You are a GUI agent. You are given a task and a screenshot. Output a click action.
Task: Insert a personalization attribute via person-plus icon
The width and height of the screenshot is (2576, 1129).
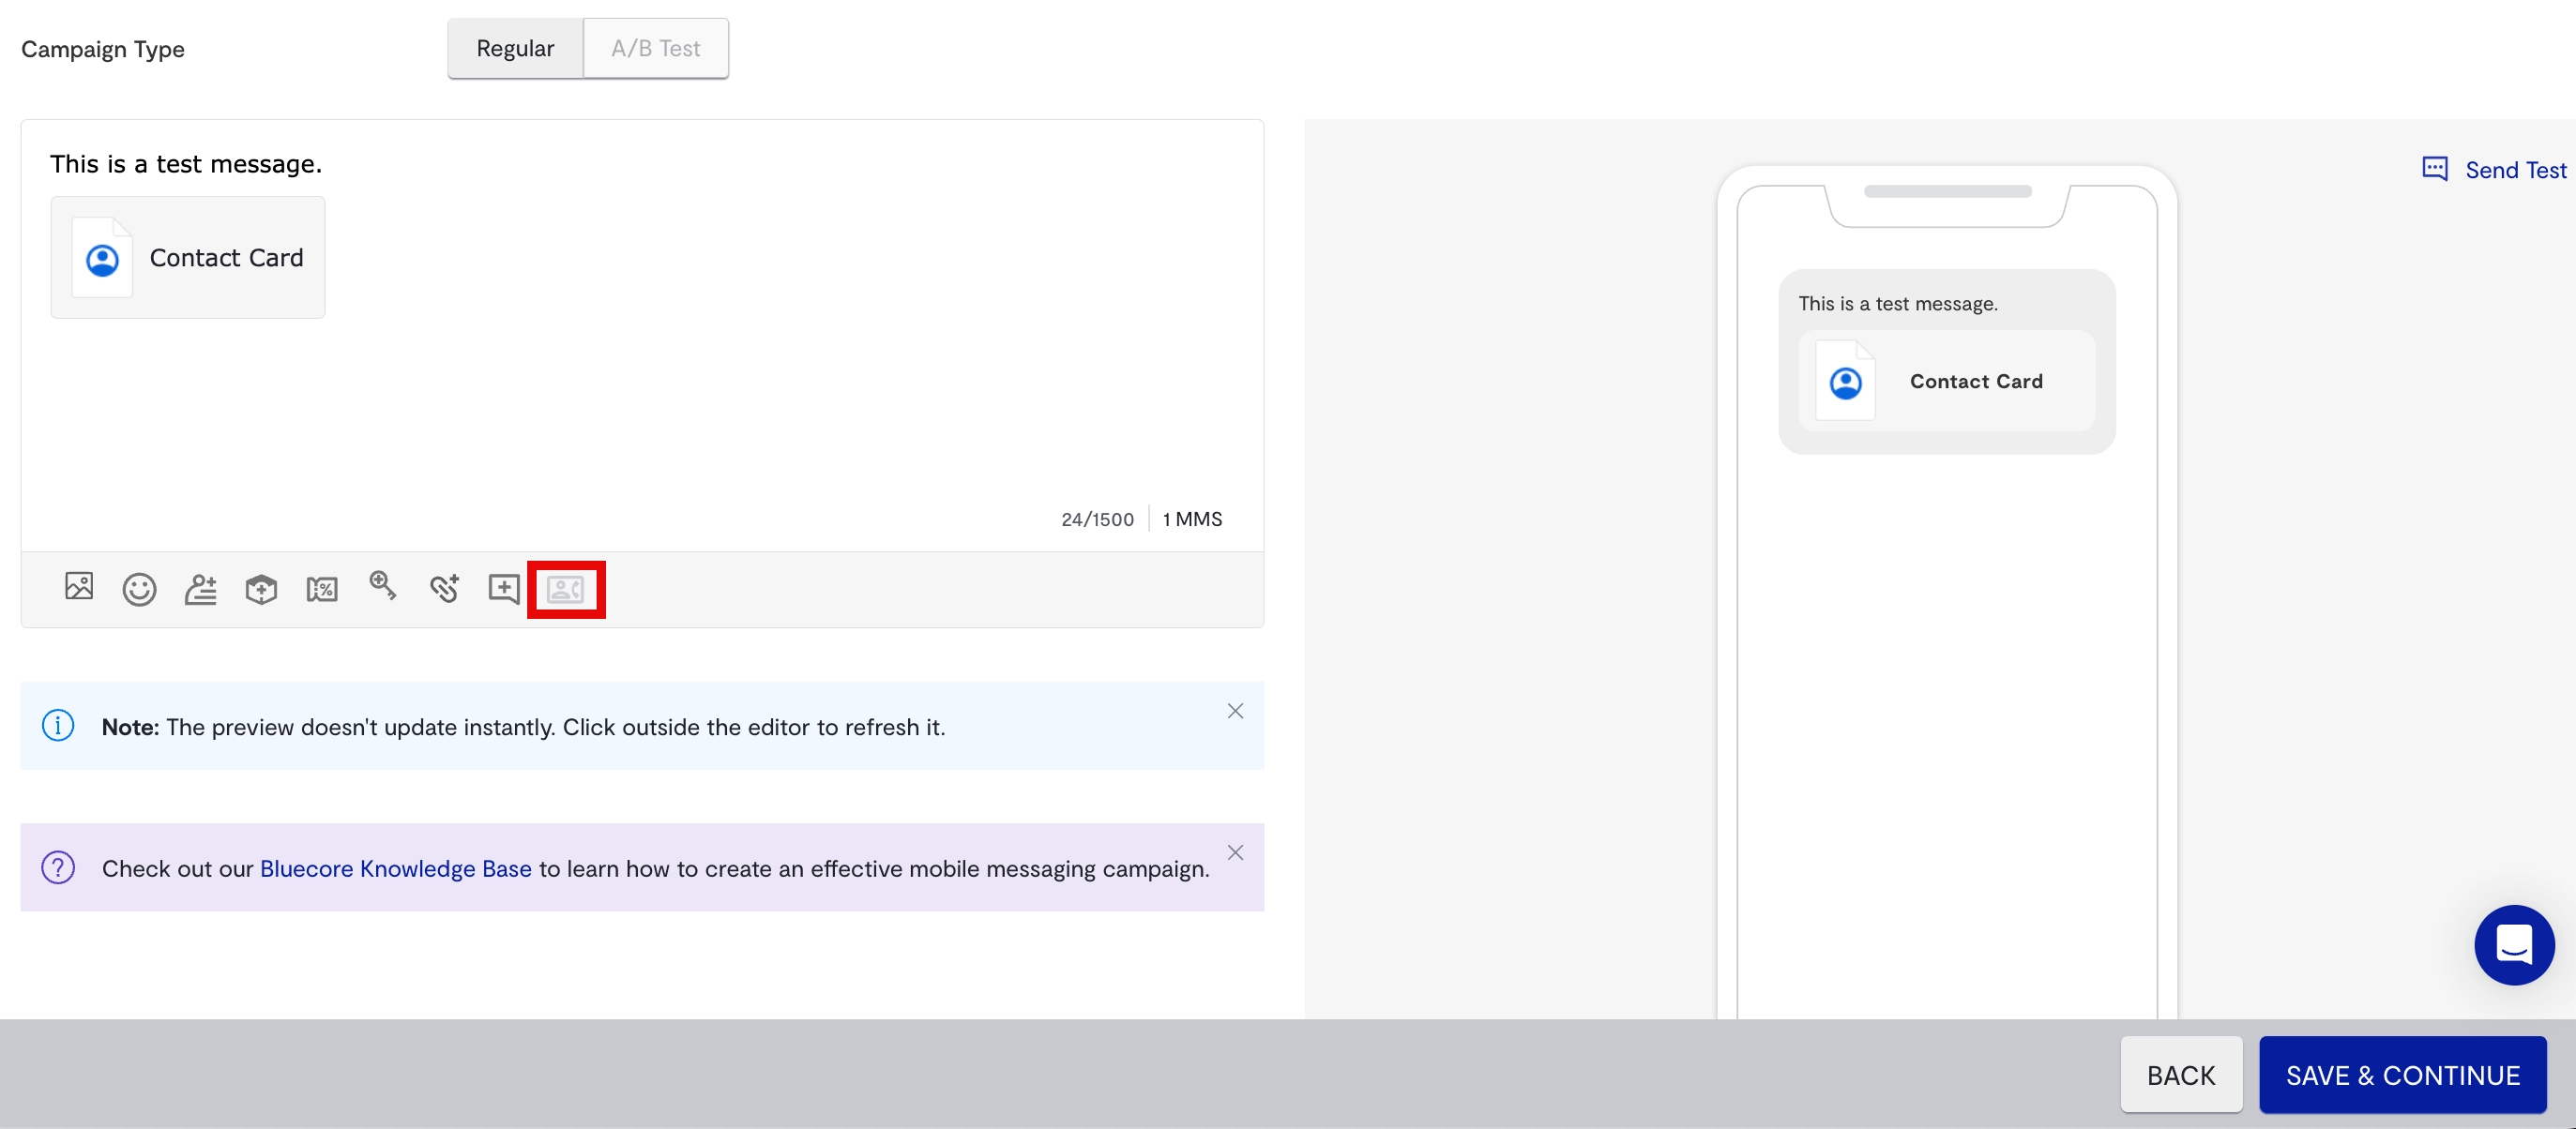(x=200, y=589)
